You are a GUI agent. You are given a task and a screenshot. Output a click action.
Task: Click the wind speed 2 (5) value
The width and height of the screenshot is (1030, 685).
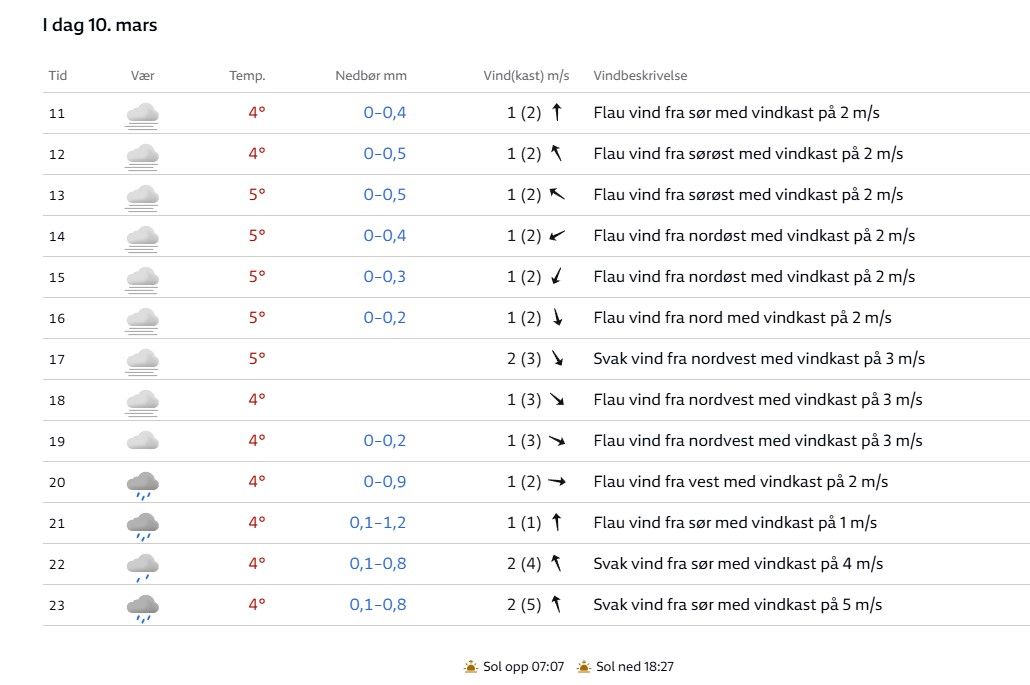[x=524, y=605]
